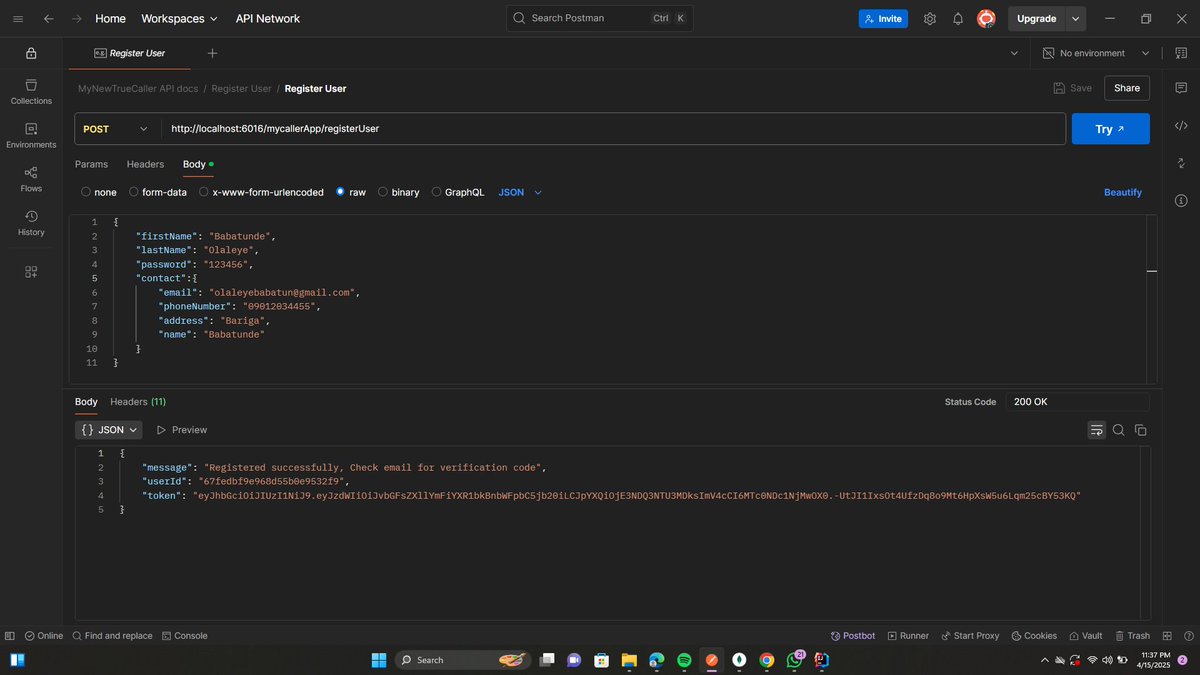This screenshot has height=675, width=1200.
Task: Open the configure workspace sidebar grid icon
Action: point(31,272)
